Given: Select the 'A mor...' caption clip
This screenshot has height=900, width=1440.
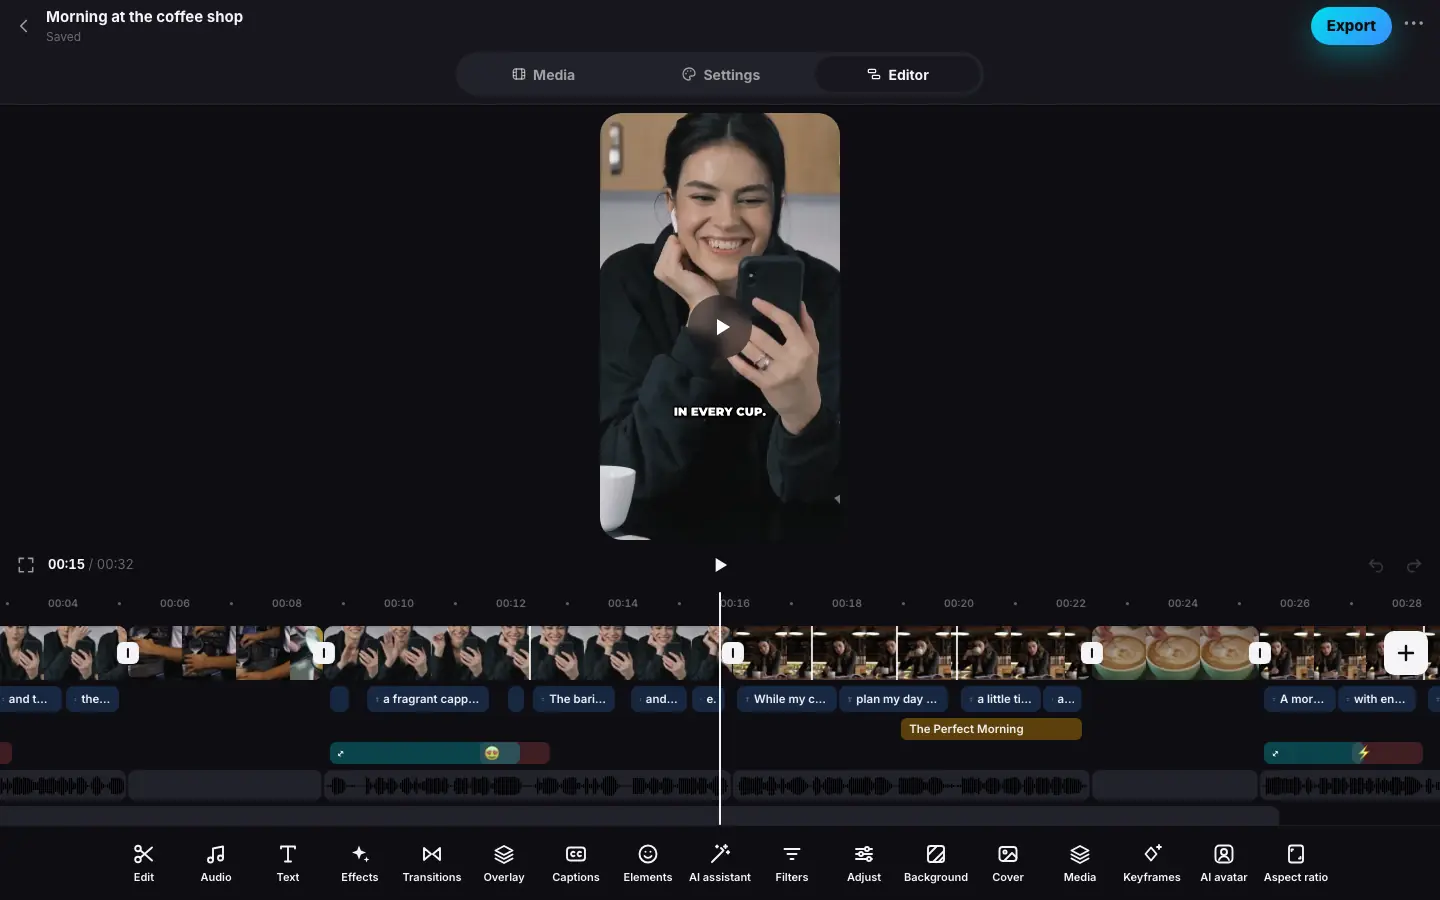Looking at the screenshot, I should pos(1299,699).
